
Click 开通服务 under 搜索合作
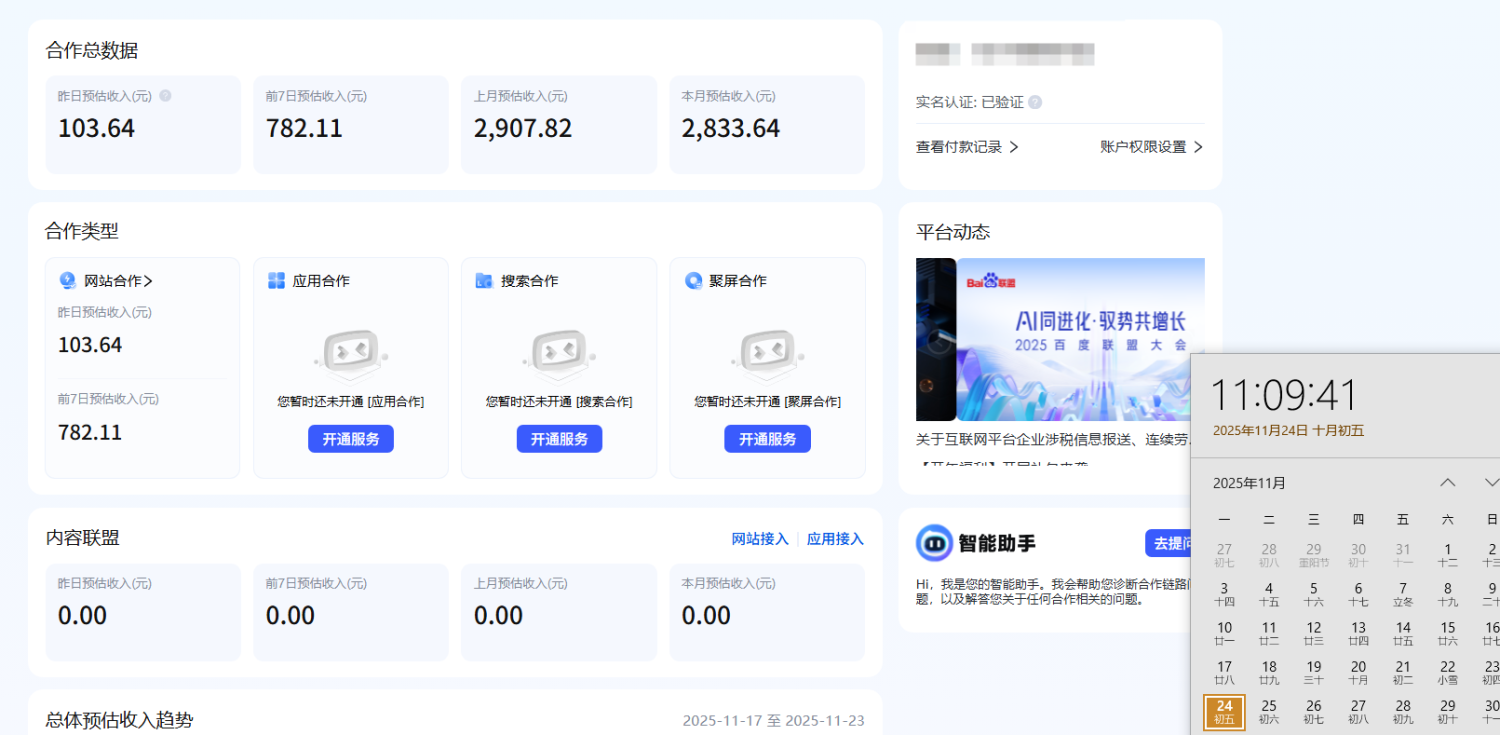[x=559, y=438]
